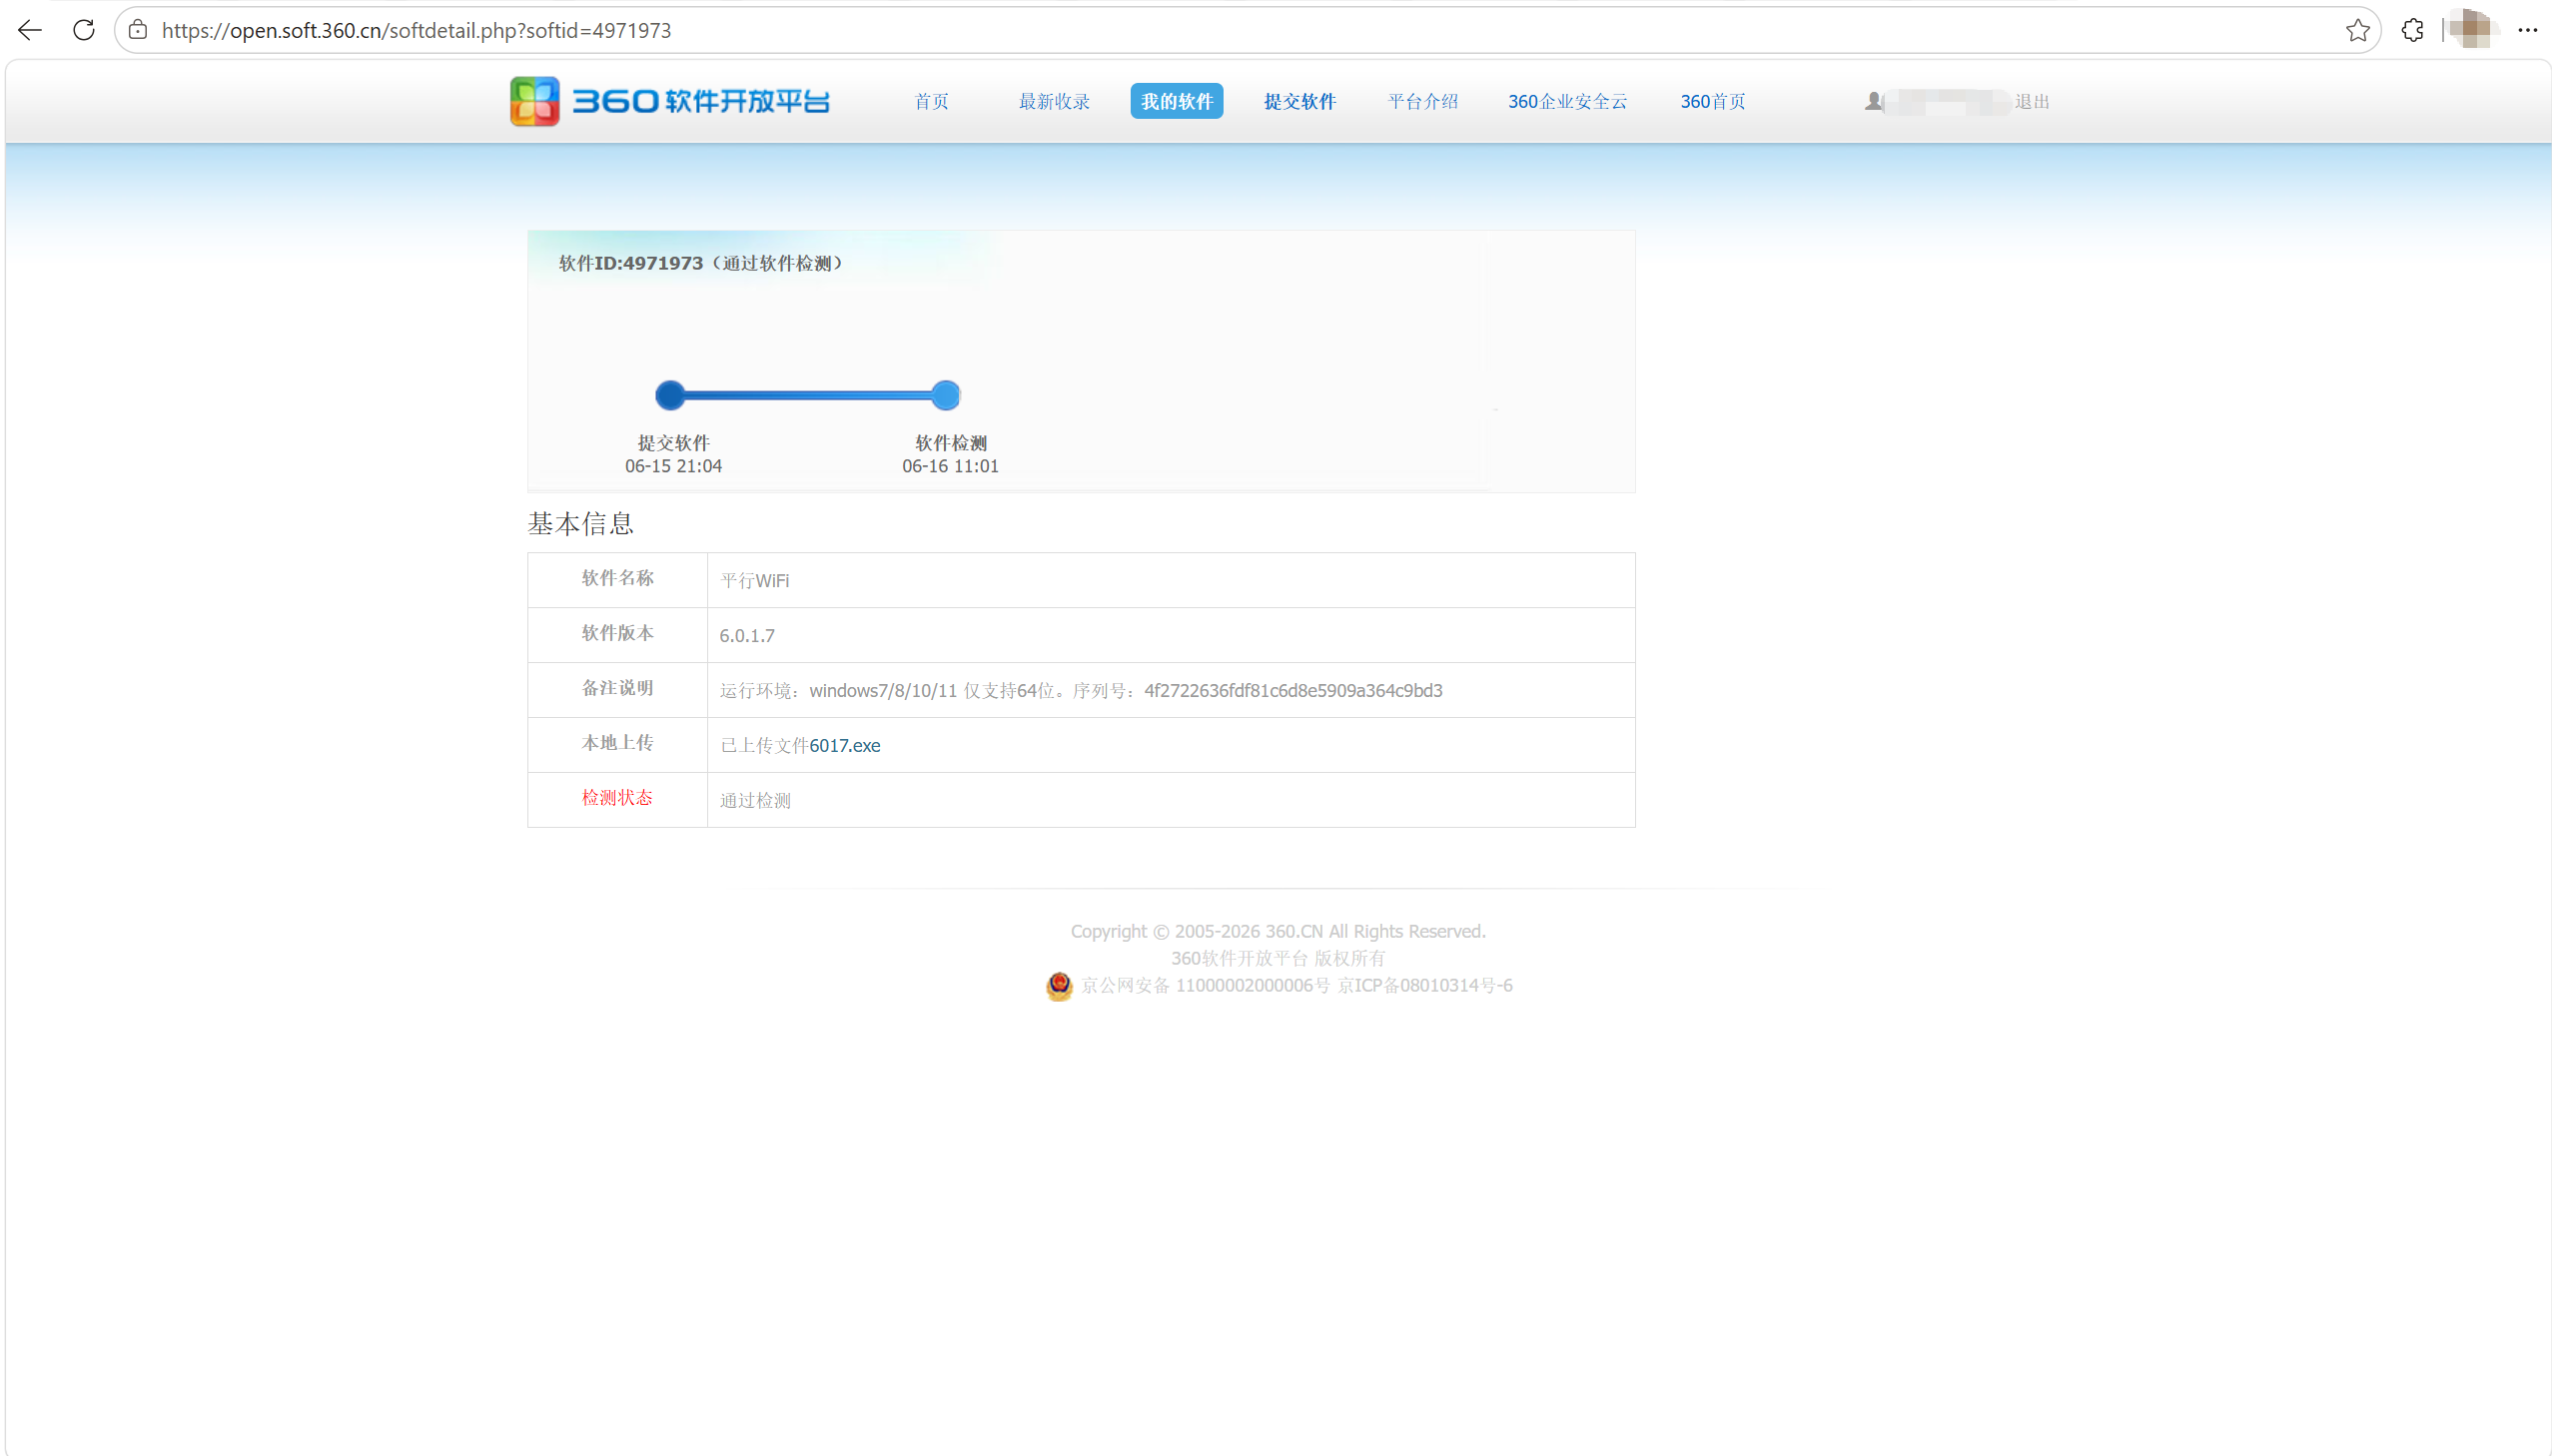Click the 本地上传 row label
This screenshot has width=2556, height=1456.
617,742
